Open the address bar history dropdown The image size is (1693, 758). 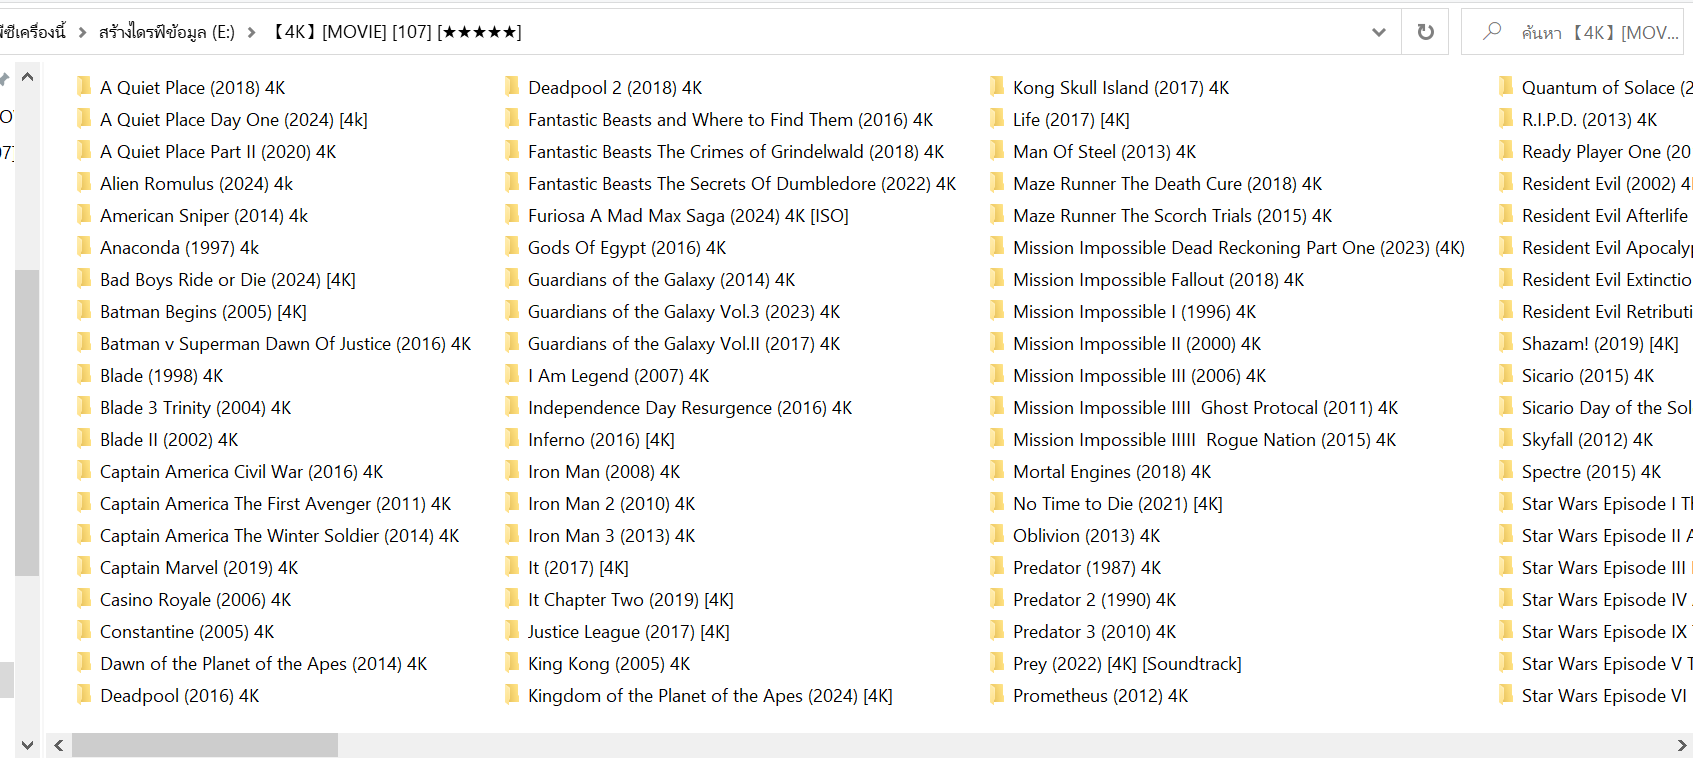pyautogui.click(x=1379, y=32)
